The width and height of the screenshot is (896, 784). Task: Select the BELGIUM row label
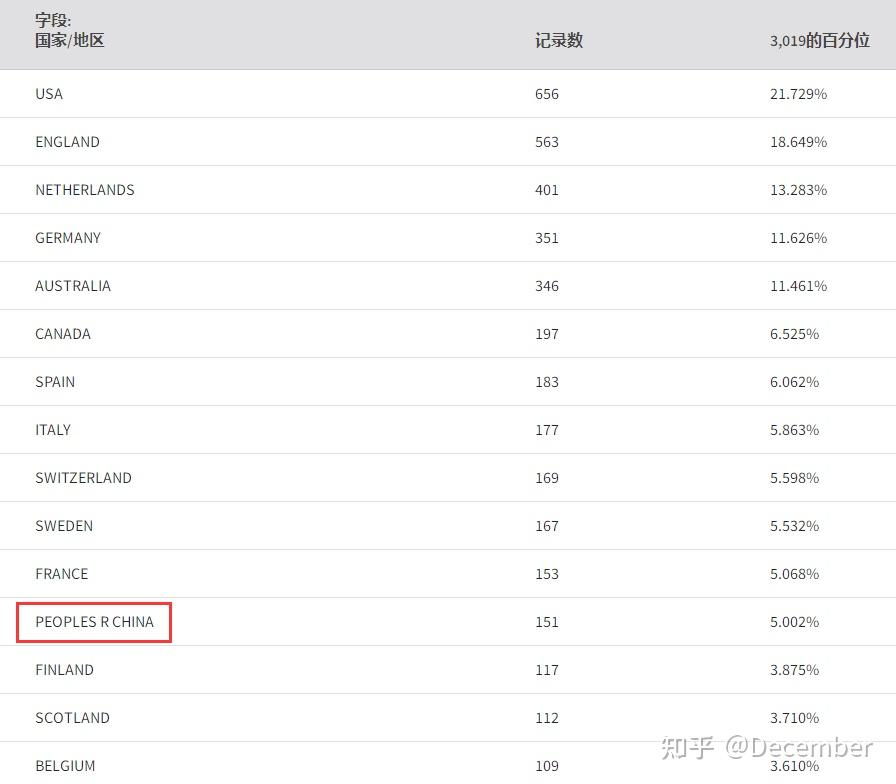[65, 766]
